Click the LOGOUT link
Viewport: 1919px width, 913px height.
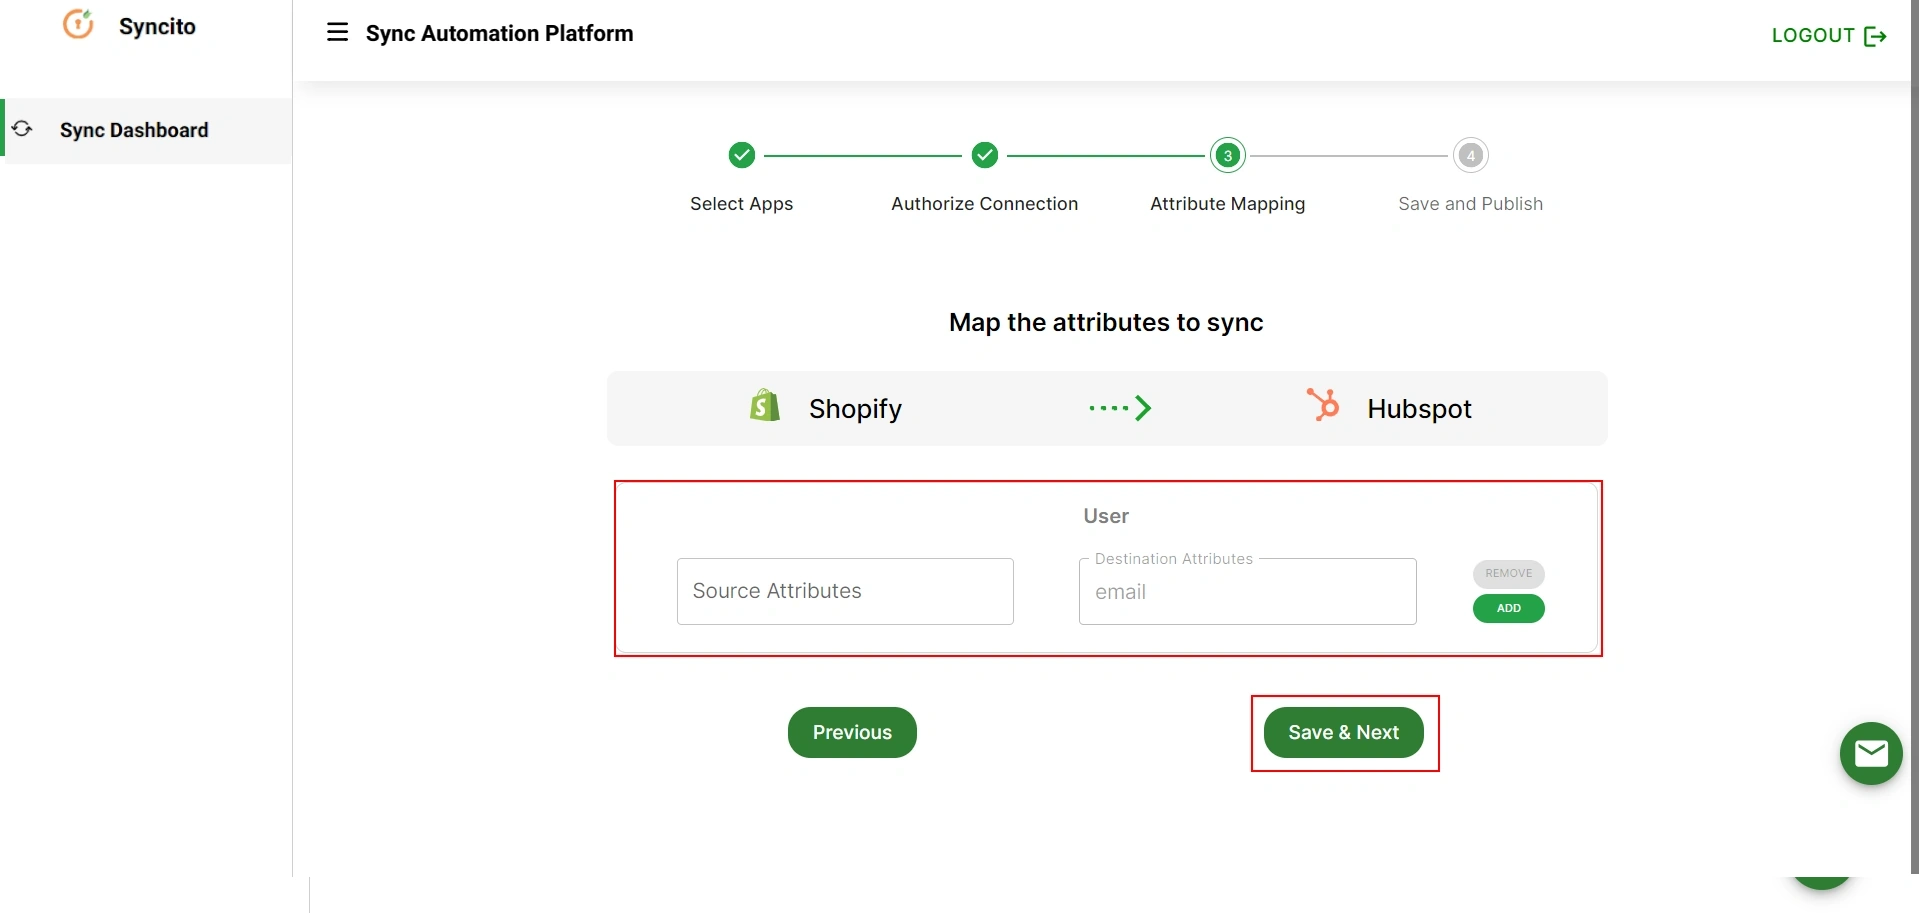point(1812,35)
